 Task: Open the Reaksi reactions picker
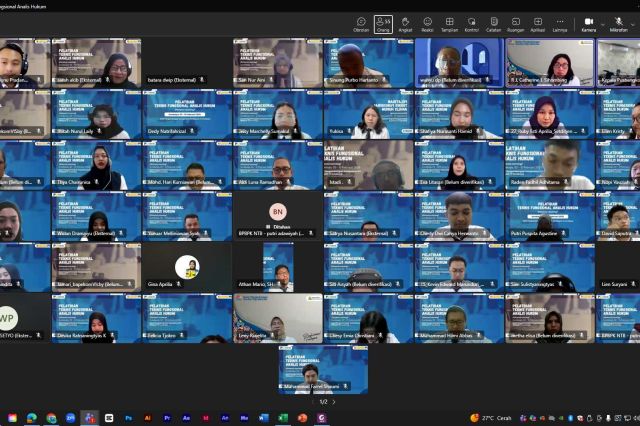click(x=427, y=23)
